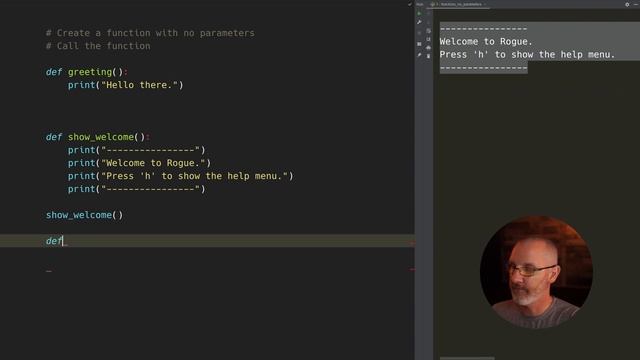The height and width of the screenshot is (360, 640).
Task: Click print("Welcome to Rogue.") code line
Action: coord(139,163)
